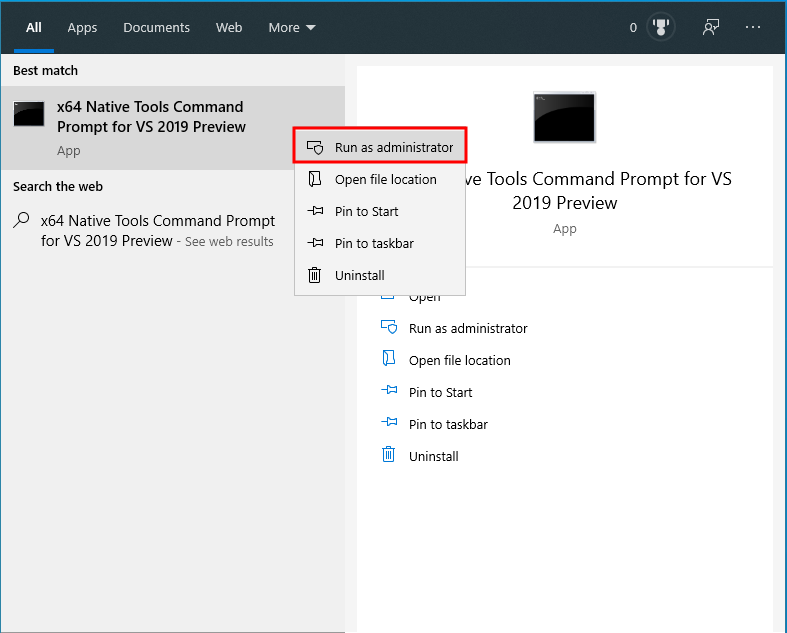Choose Open file location in context menu
The width and height of the screenshot is (787, 633).
(380, 179)
